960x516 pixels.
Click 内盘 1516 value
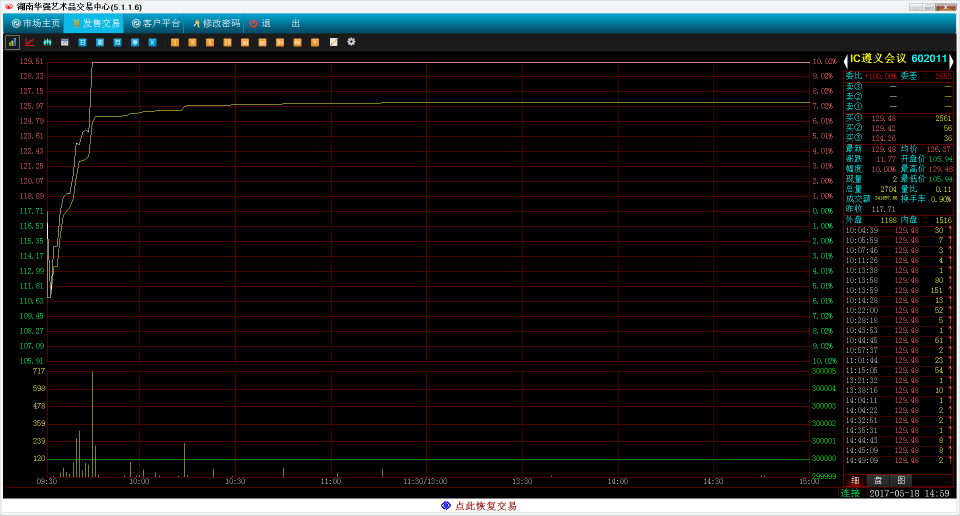pyautogui.click(x=943, y=220)
